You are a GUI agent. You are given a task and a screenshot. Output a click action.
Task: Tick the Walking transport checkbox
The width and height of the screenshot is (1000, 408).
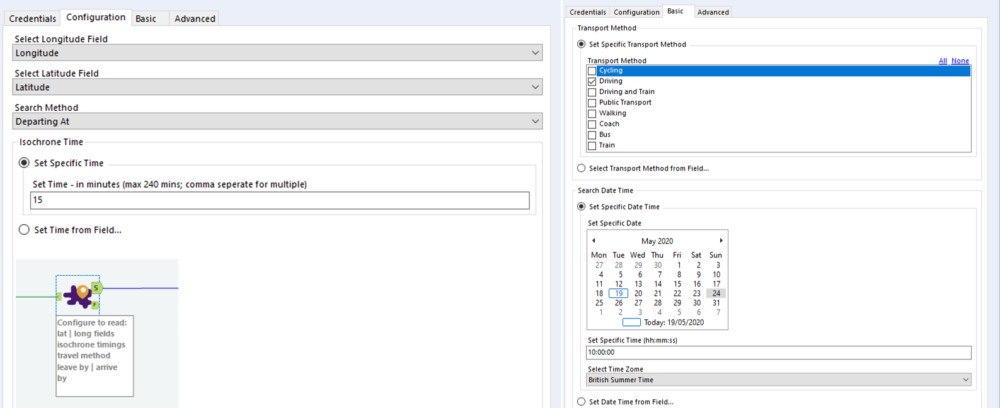point(592,113)
